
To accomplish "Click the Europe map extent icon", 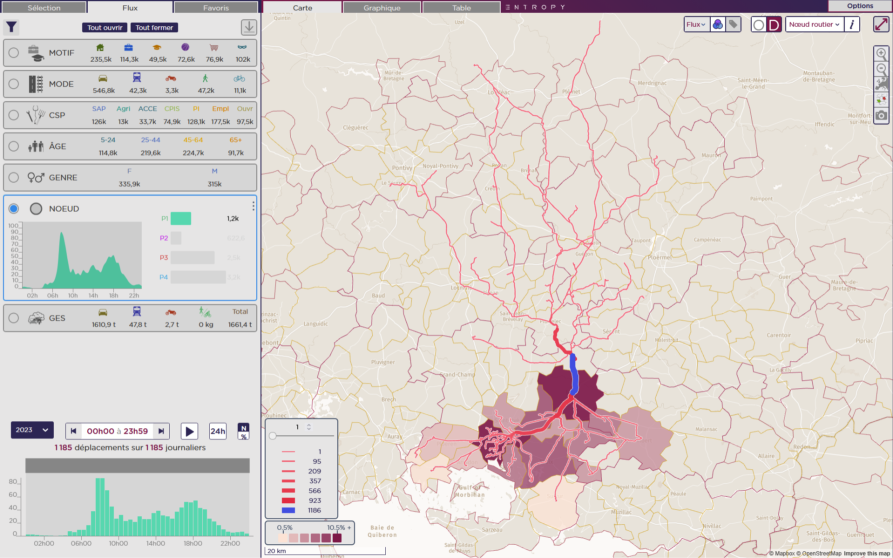I will click(x=881, y=84).
